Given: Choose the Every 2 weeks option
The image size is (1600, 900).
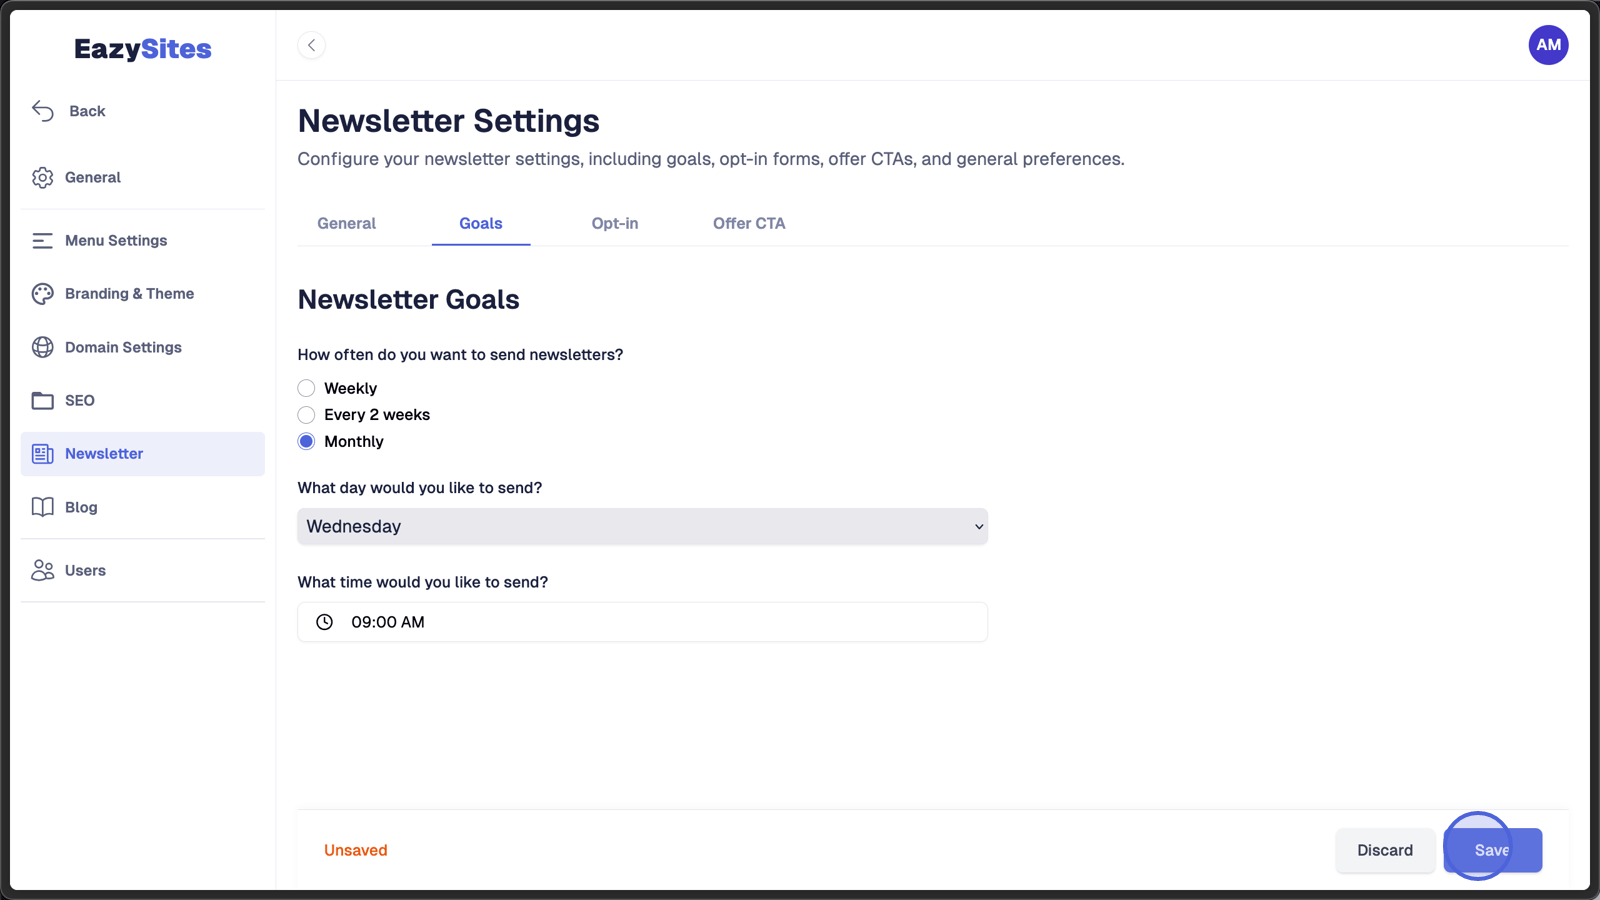Looking at the screenshot, I should (x=306, y=415).
